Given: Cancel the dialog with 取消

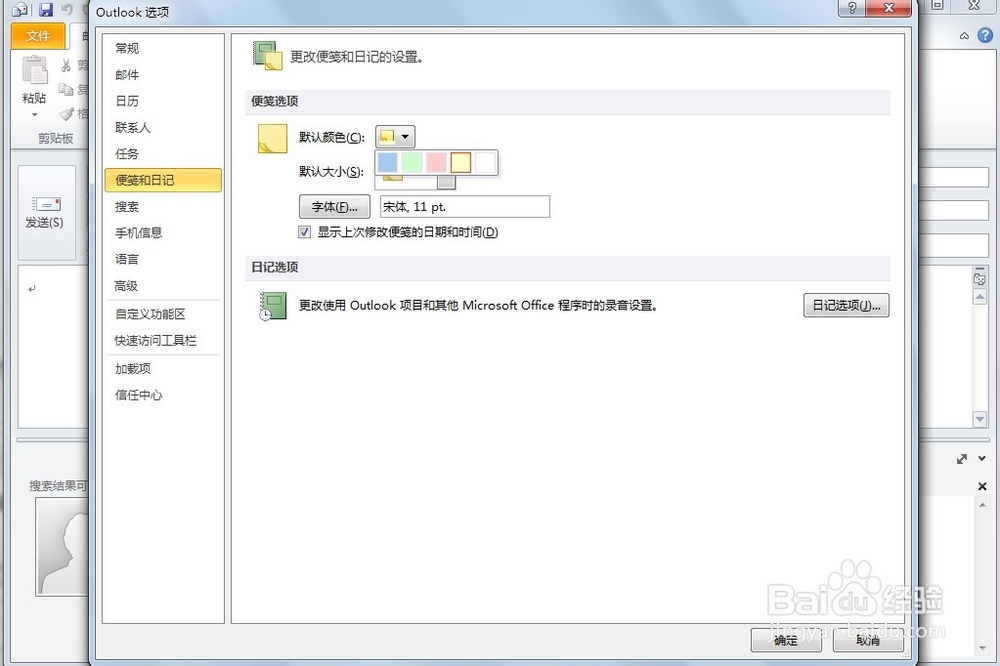Looking at the screenshot, I should (x=867, y=640).
